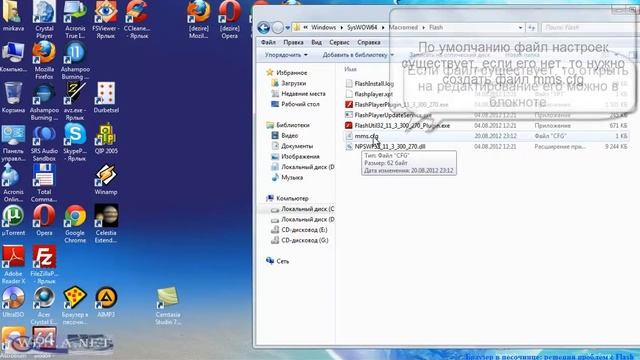Open Adobe Reader X icon
Screen dimensions: 640x360
click(13, 264)
